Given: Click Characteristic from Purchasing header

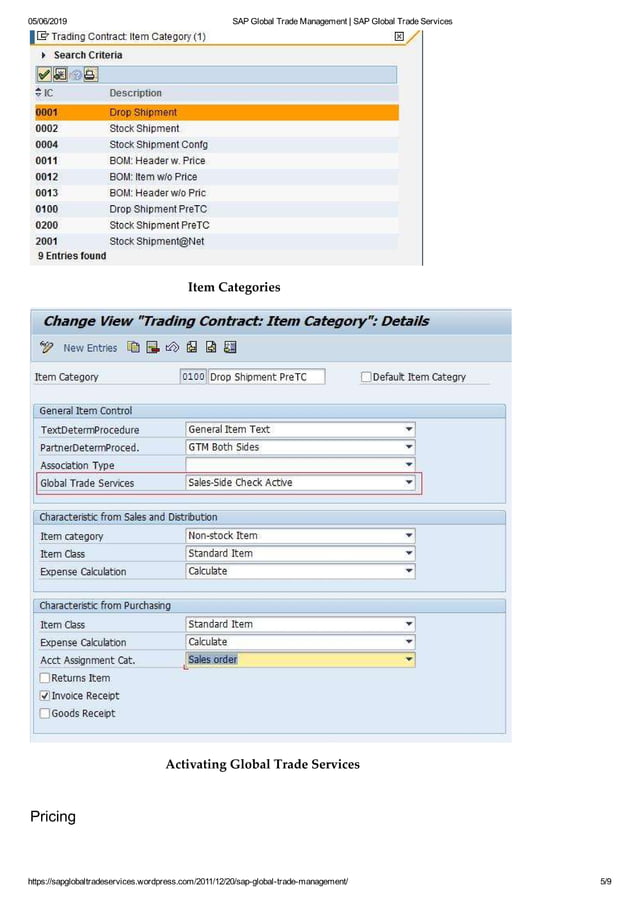Looking at the screenshot, I should pyautogui.click(x=270, y=606).
